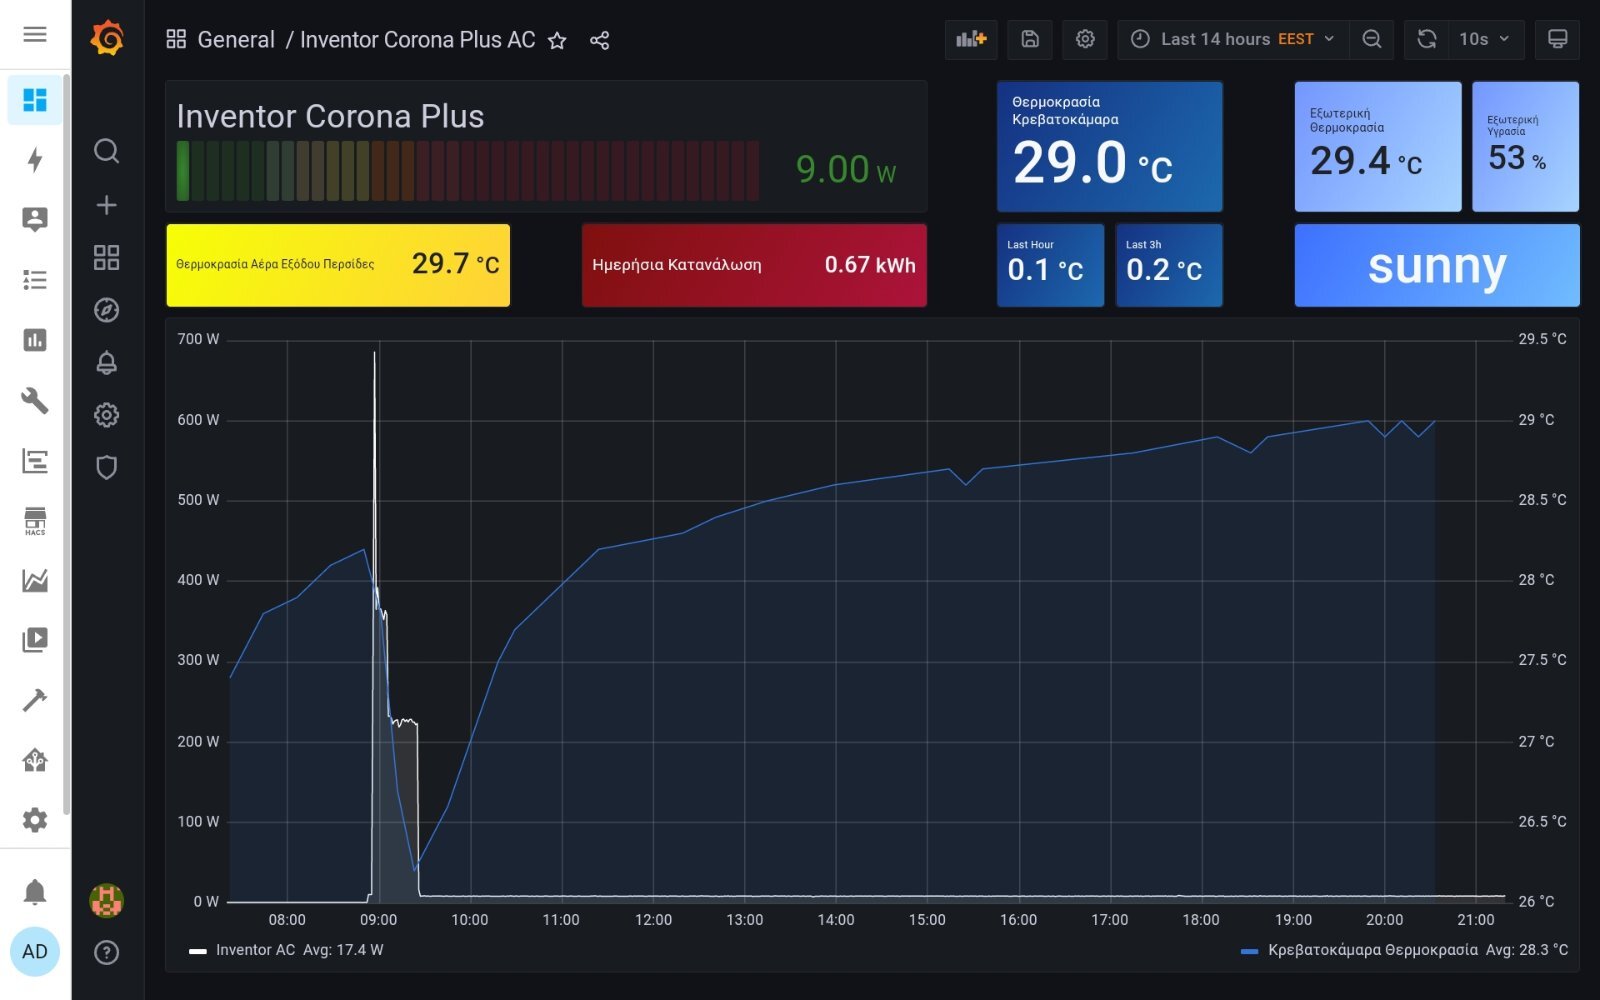Click the yellow Θερμοκρασία Αέρα Εξόδου panel
The image size is (1600, 1000).
point(338,265)
